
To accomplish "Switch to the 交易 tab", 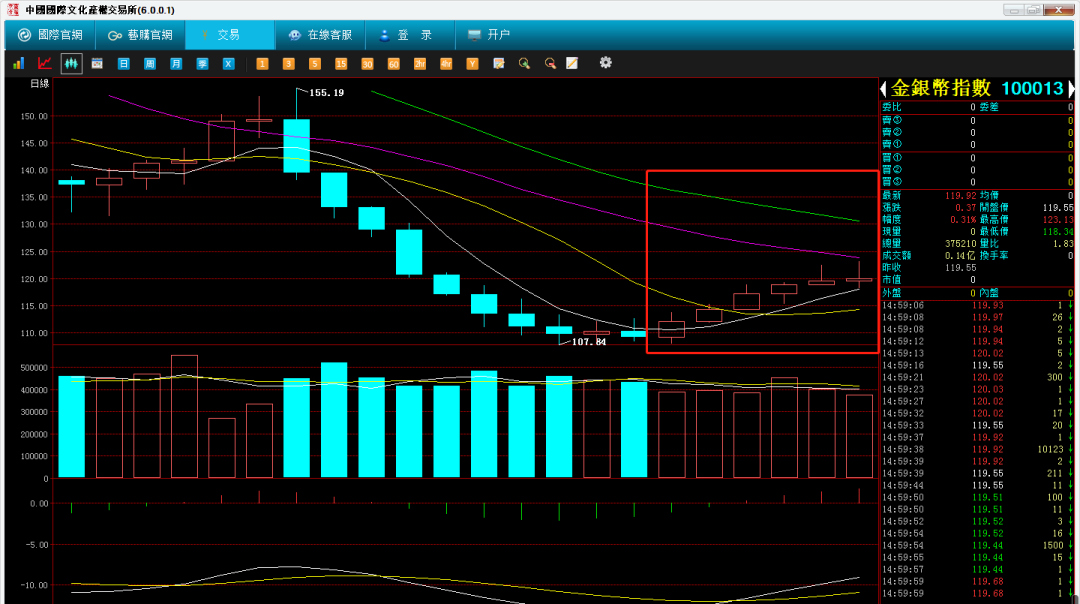I will point(229,34).
